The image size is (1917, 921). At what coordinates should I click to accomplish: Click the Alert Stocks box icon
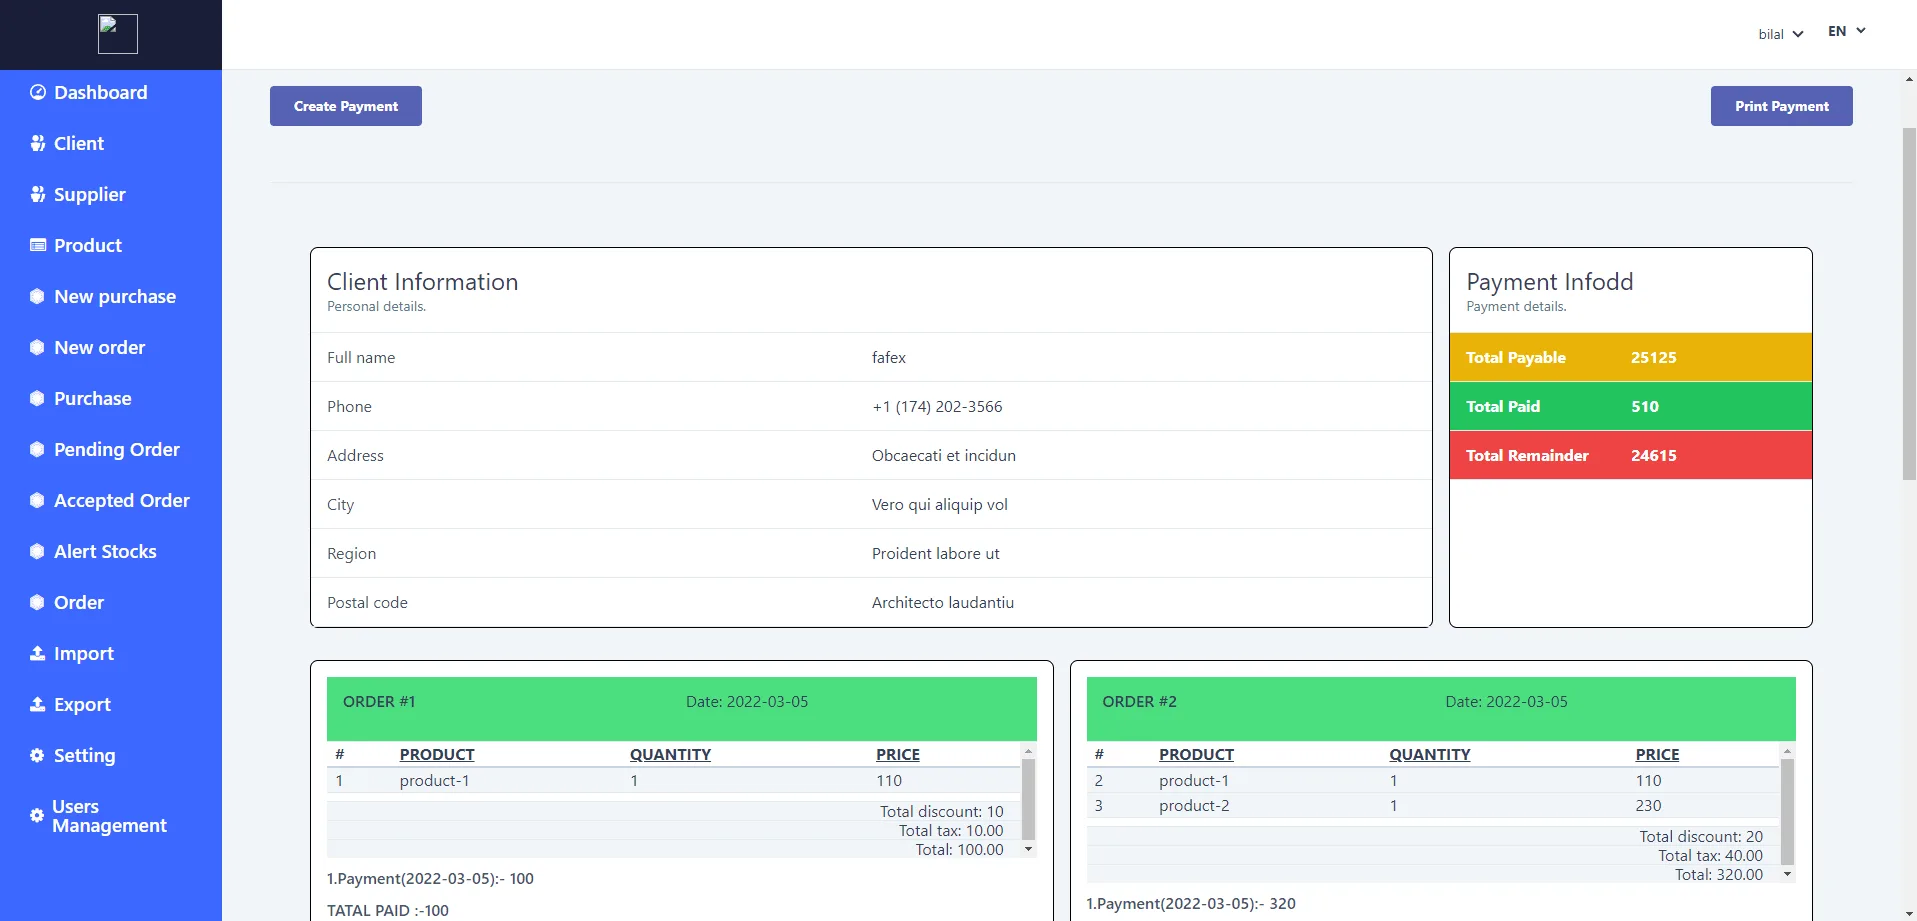[37, 551]
